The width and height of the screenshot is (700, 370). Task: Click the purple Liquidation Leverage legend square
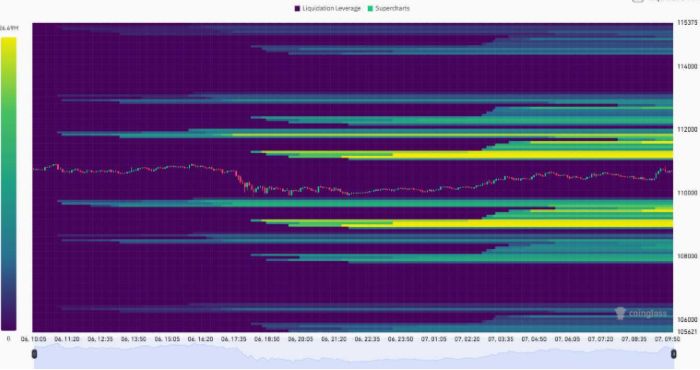pyautogui.click(x=297, y=8)
